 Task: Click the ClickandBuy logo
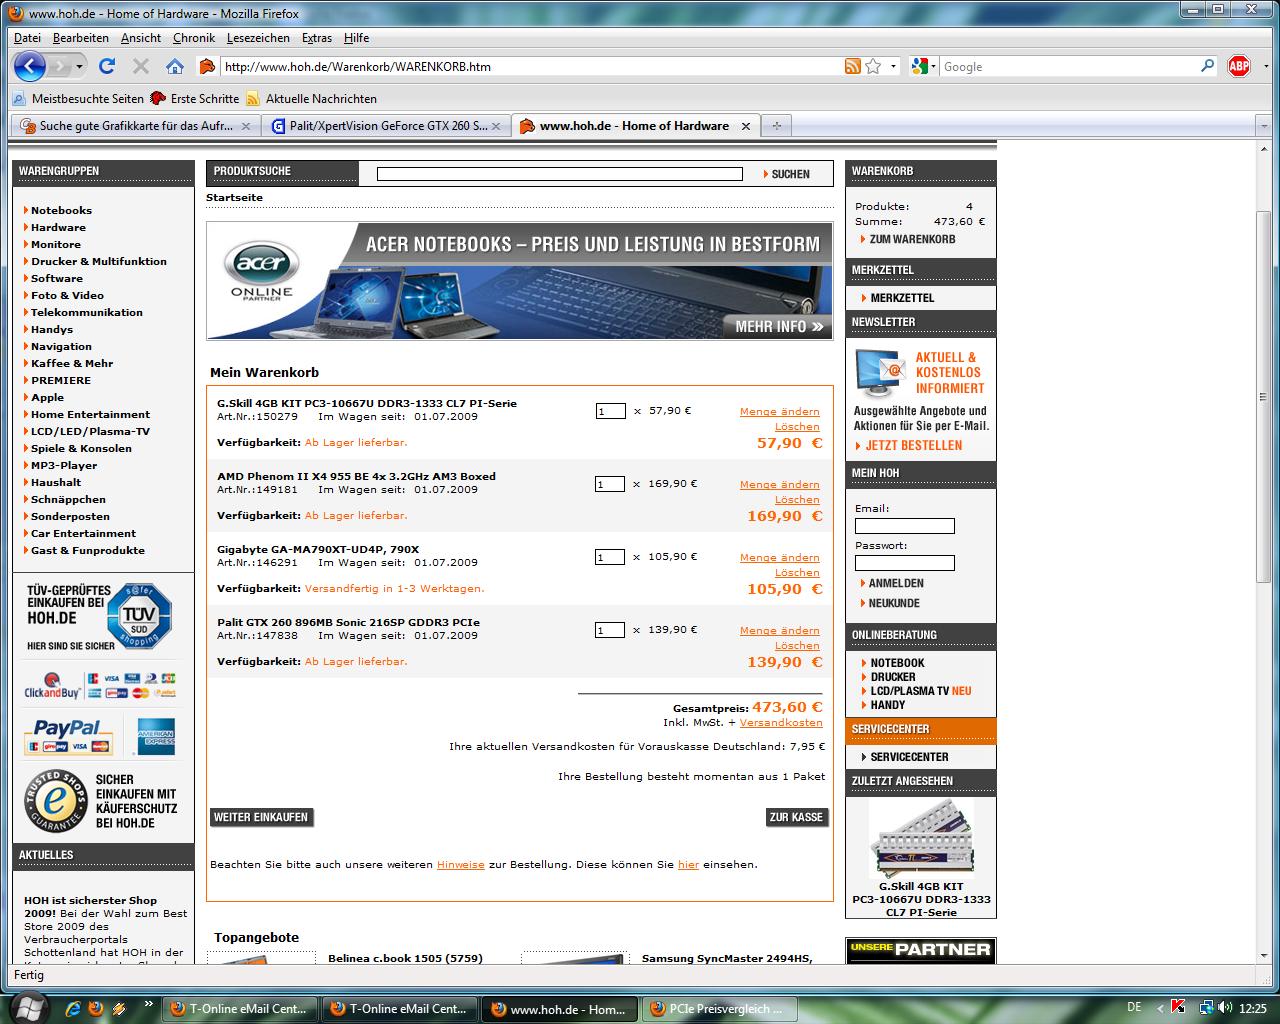(53, 685)
